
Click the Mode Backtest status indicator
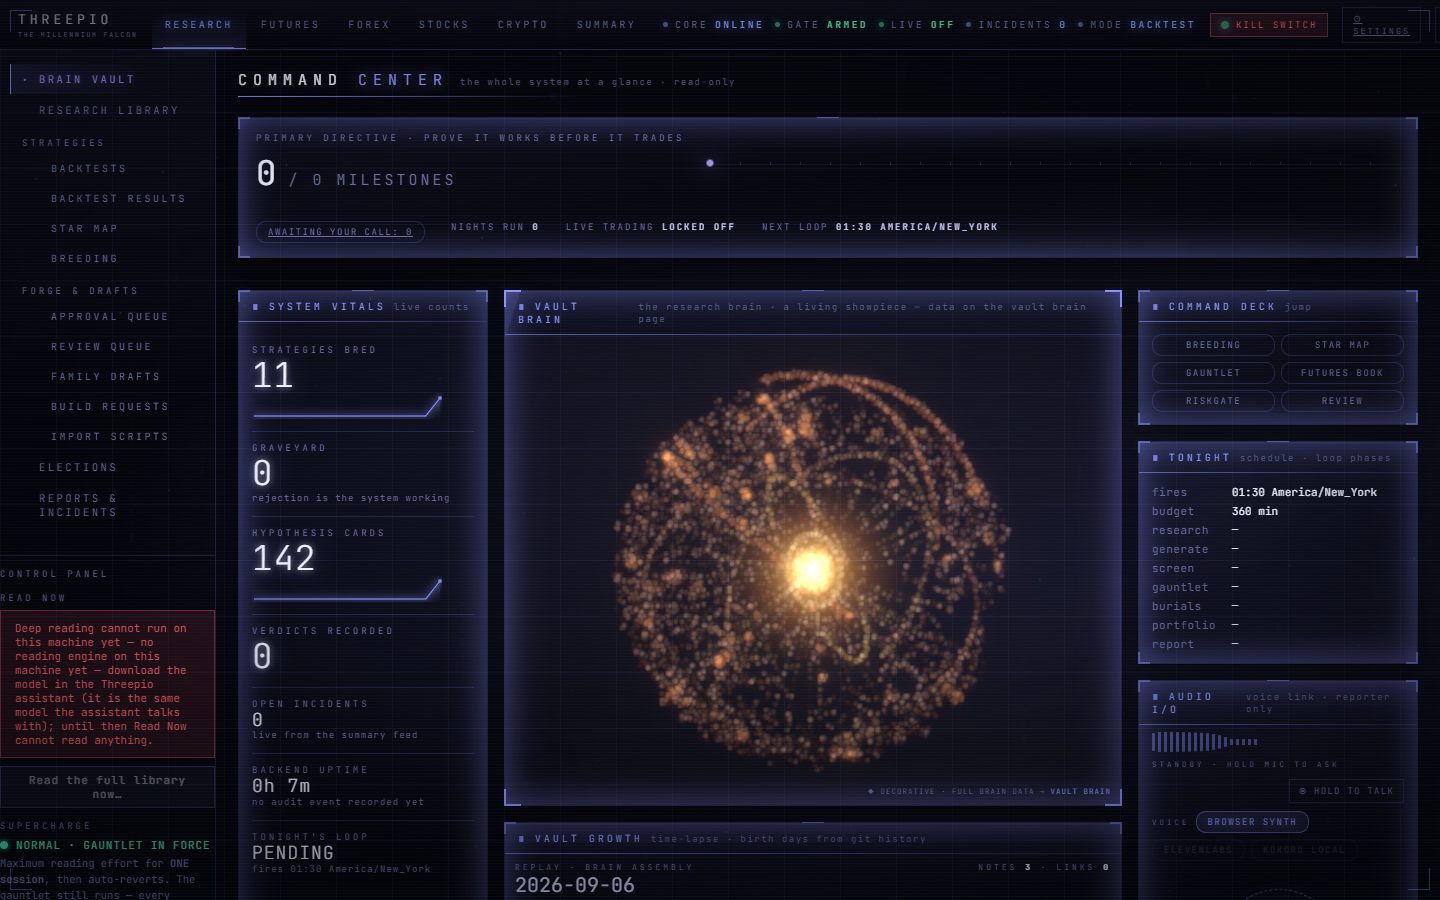(x=1136, y=25)
